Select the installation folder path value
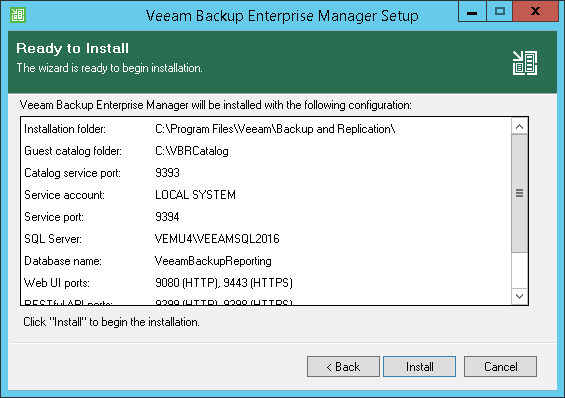Viewport: 565px width, 398px height. pos(275,129)
